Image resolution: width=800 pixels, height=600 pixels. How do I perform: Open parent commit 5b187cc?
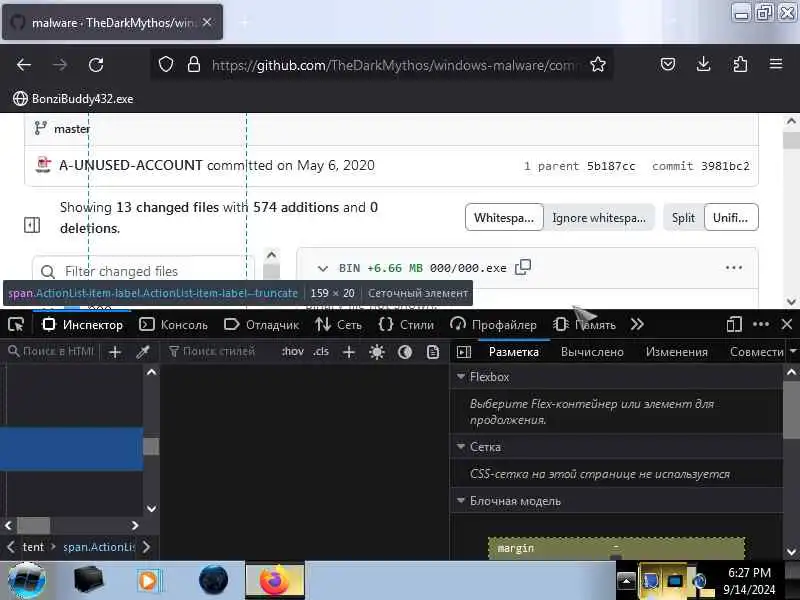pyautogui.click(x=611, y=166)
